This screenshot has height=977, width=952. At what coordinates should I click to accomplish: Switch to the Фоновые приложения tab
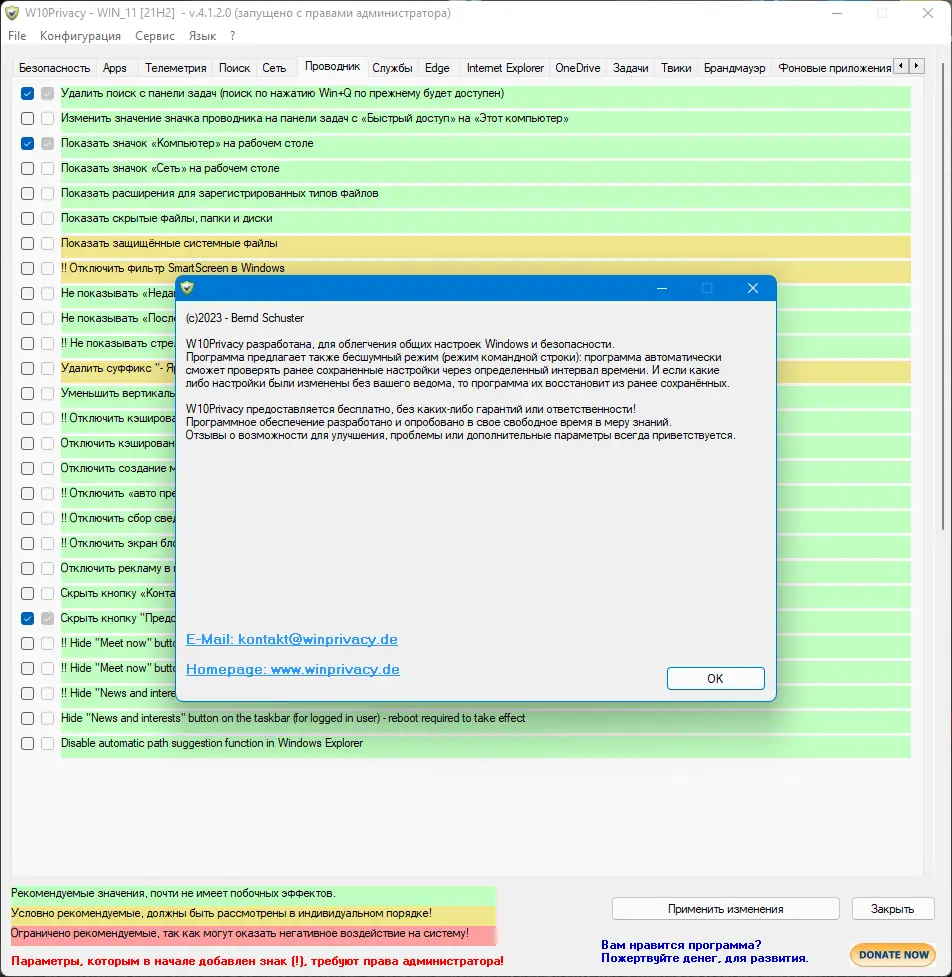(835, 68)
